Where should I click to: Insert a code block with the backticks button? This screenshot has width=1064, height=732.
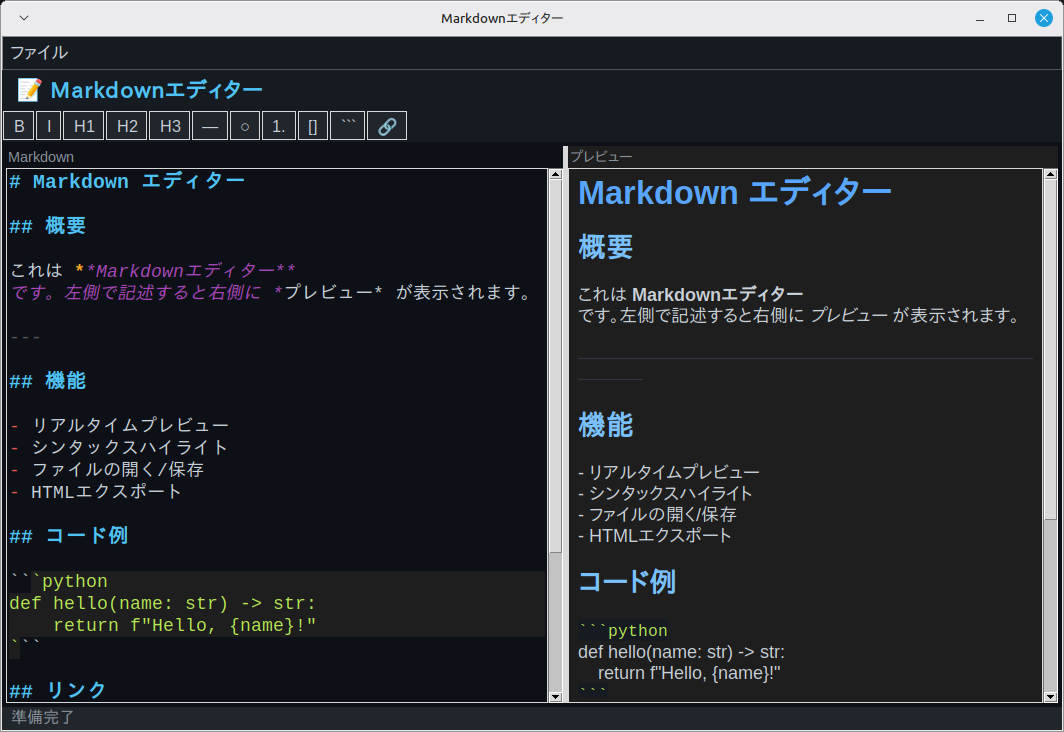347,126
